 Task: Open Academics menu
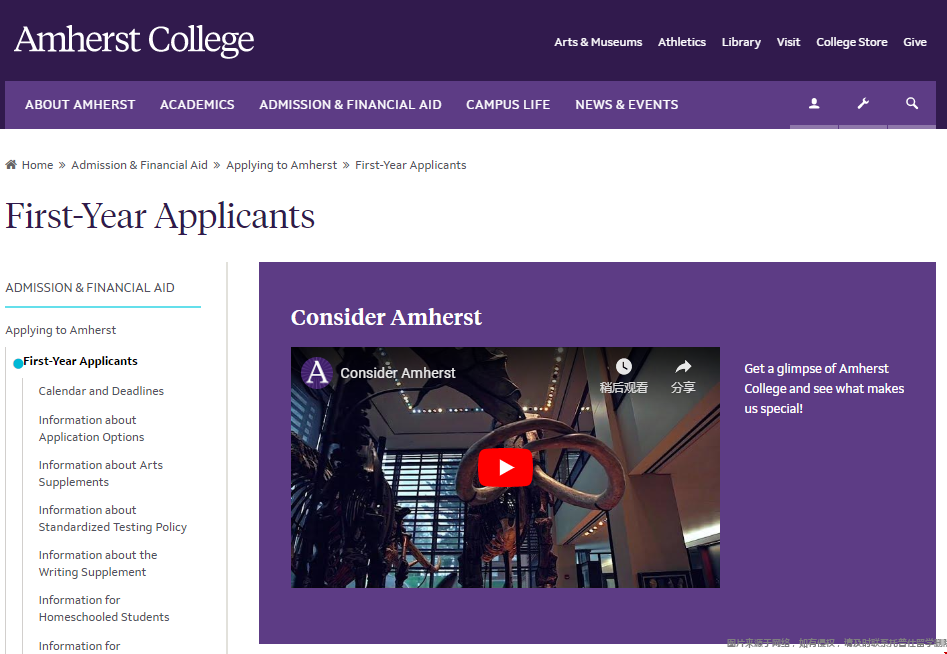click(197, 104)
